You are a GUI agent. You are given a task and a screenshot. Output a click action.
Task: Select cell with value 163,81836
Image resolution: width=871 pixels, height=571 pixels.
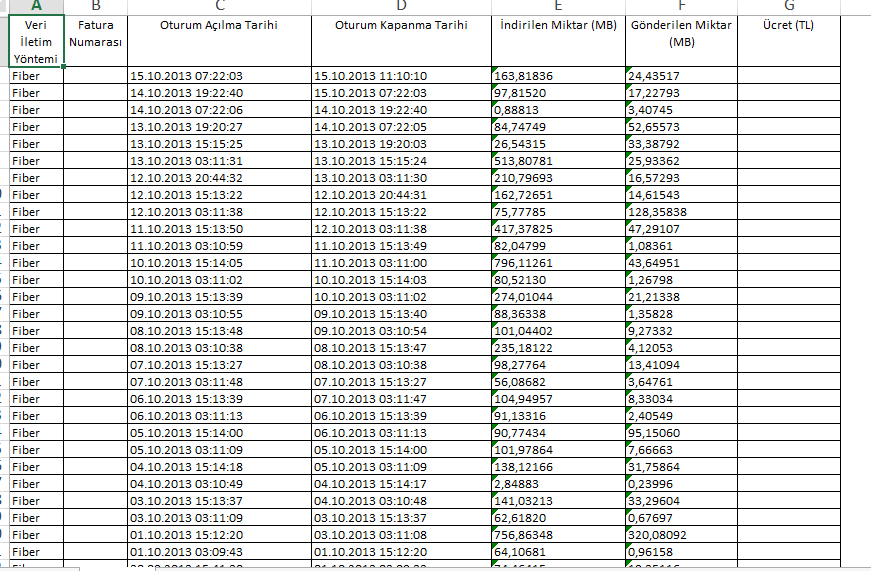click(558, 76)
